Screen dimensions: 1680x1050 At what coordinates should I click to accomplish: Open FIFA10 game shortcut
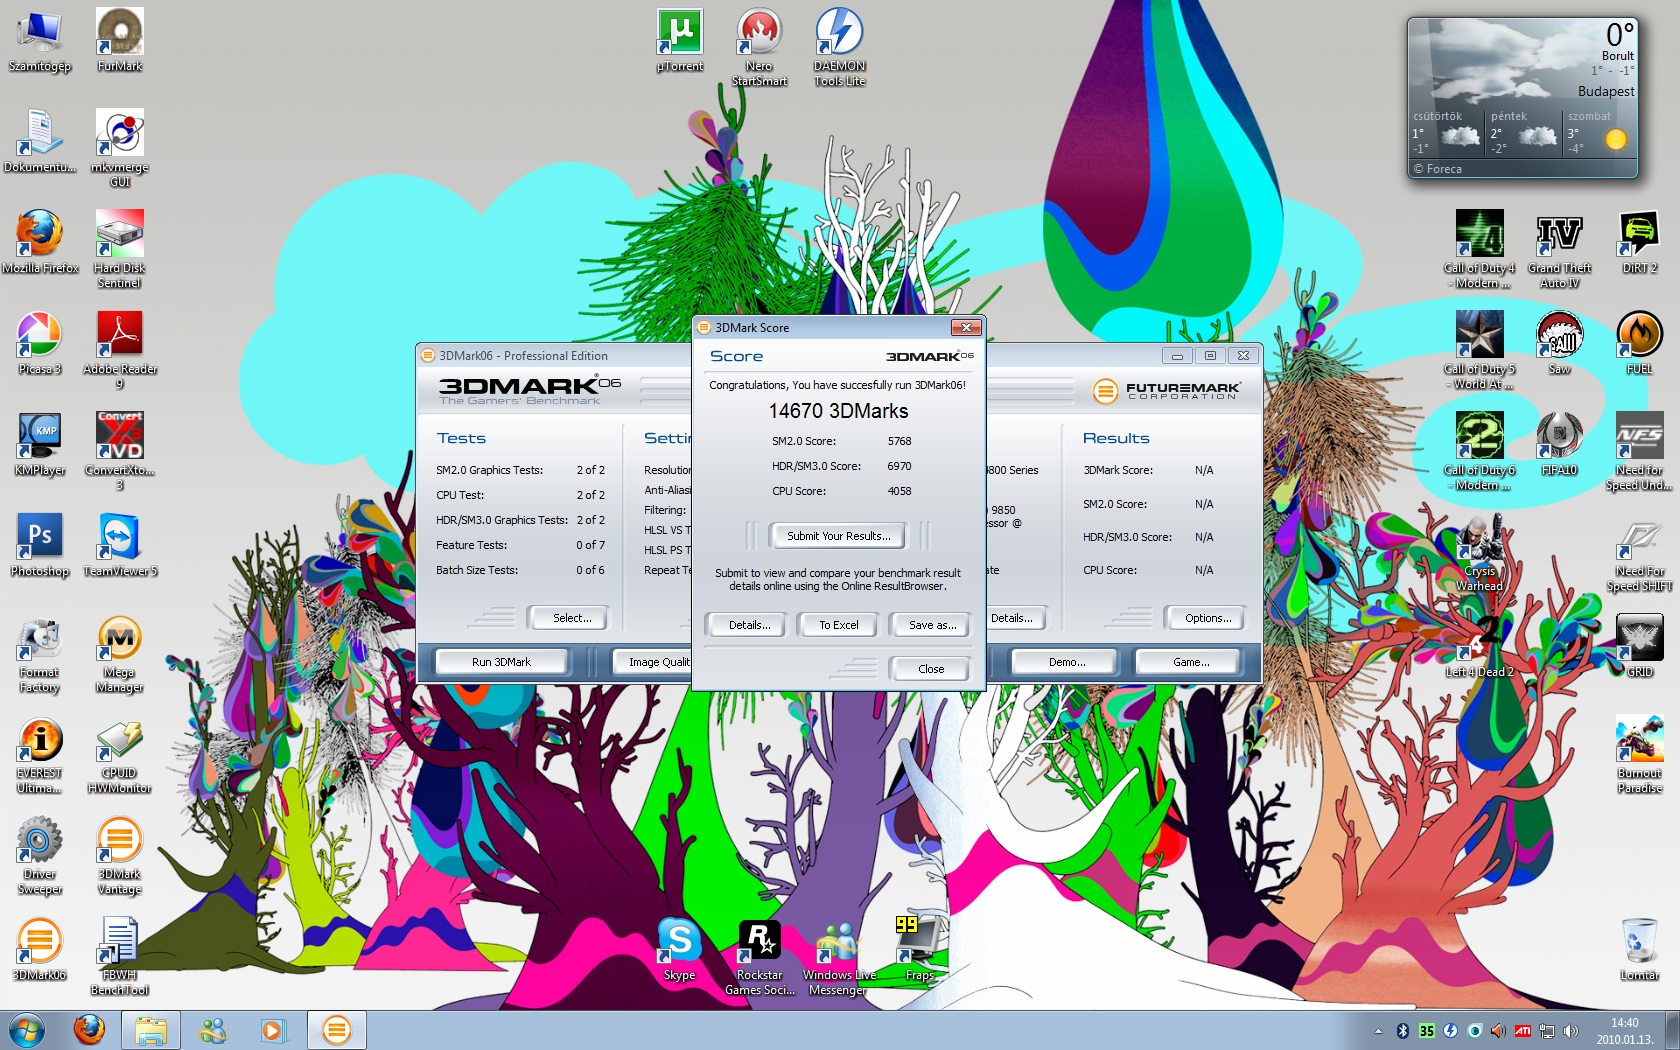click(1560, 444)
